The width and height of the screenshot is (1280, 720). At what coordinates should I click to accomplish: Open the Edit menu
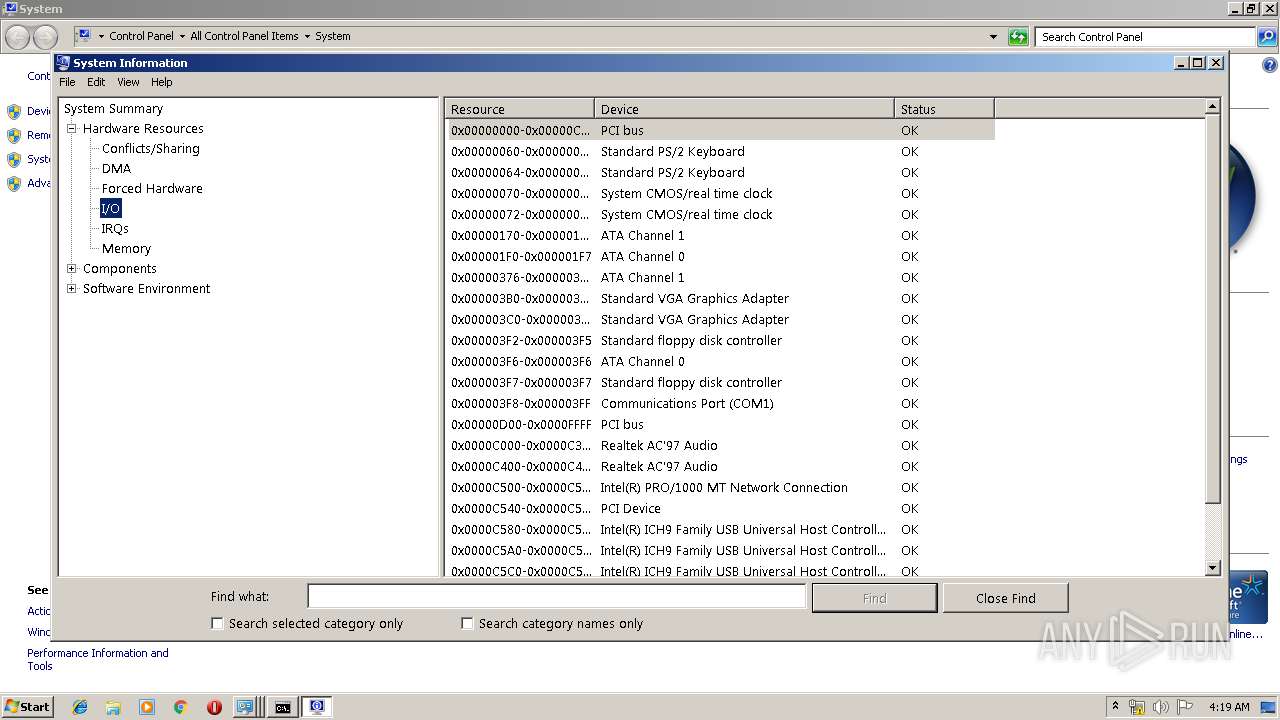96,82
